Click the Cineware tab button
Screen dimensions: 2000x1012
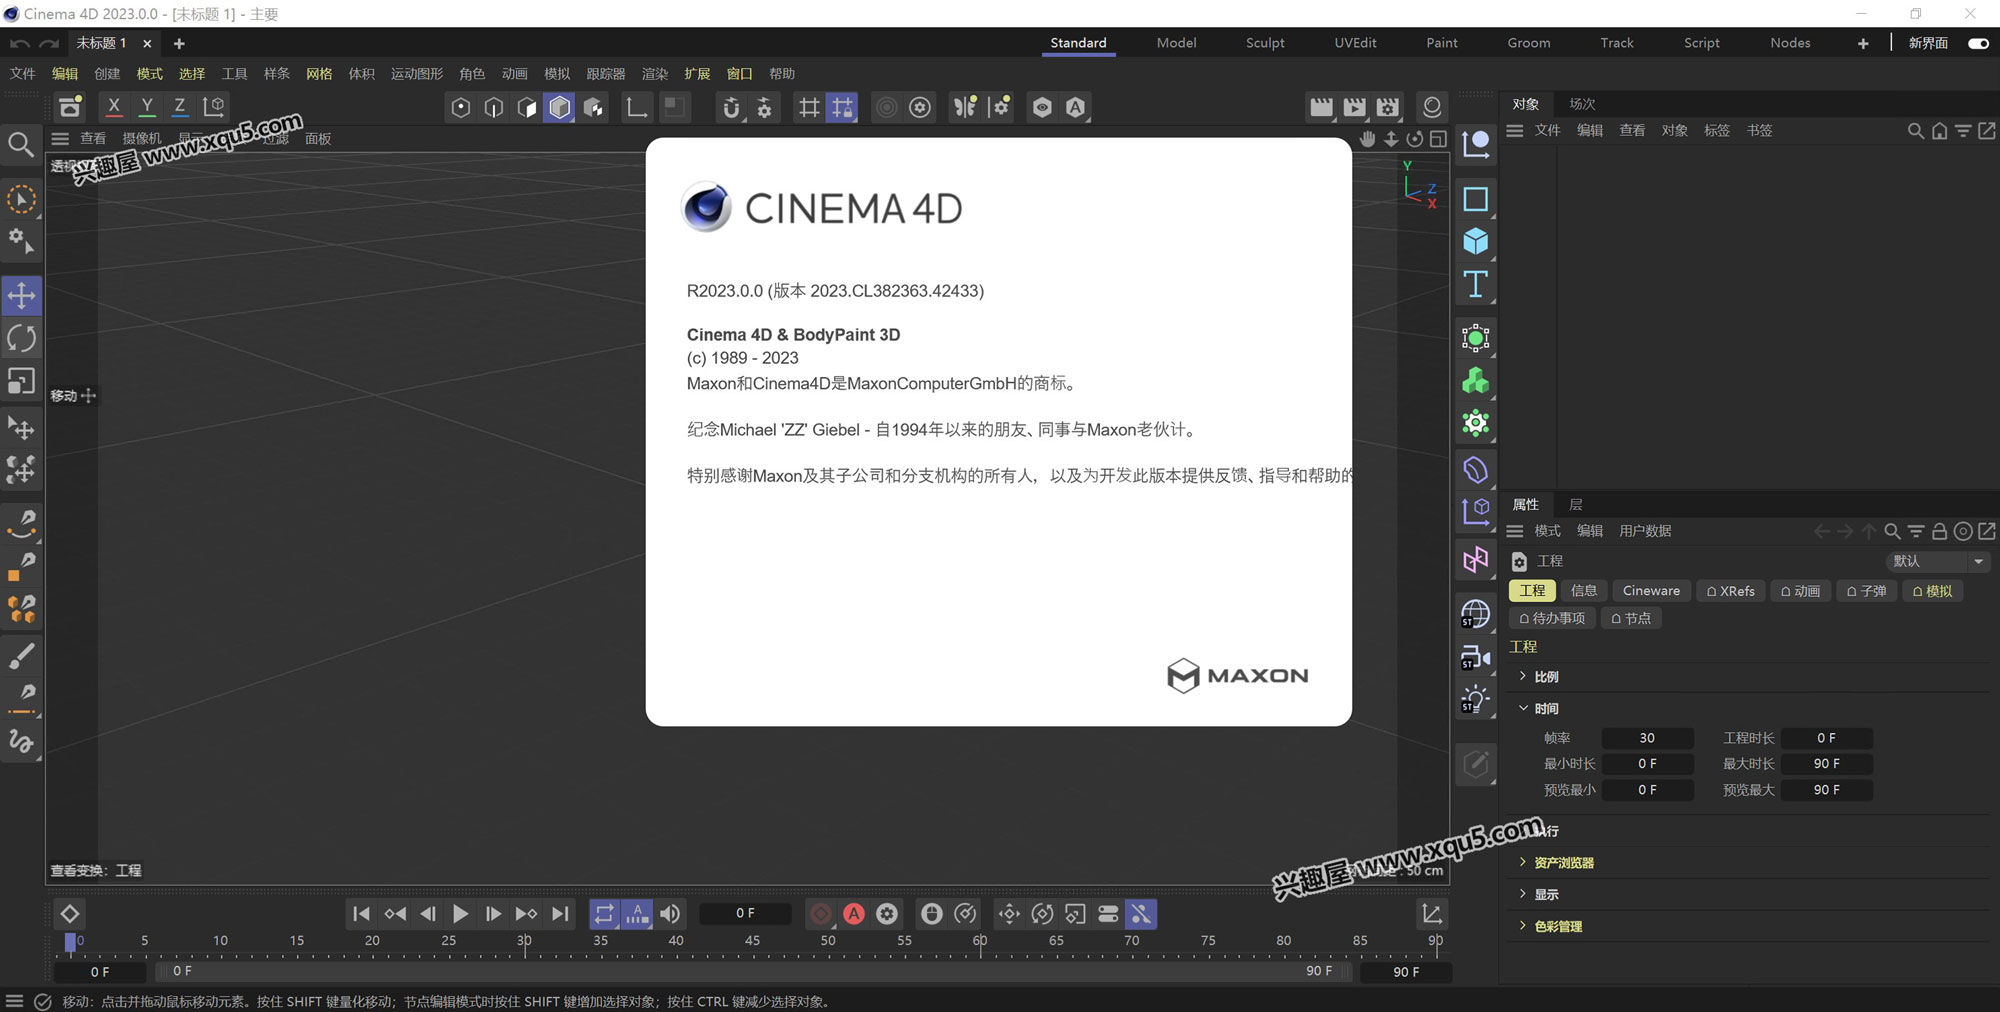pyautogui.click(x=1650, y=591)
